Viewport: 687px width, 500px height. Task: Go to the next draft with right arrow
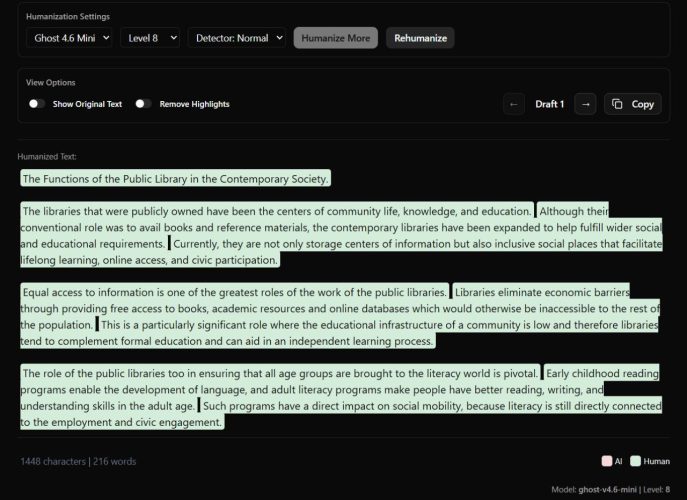(x=586, y=104)
